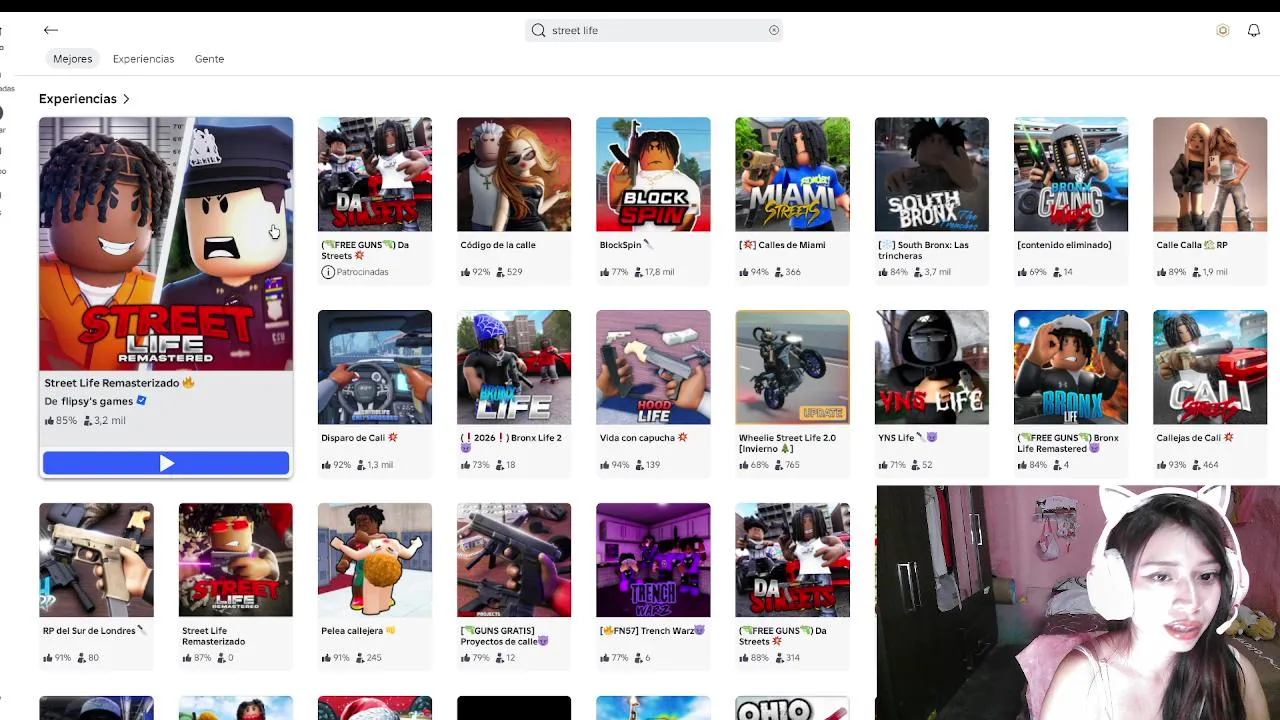Open the Street Life Remasterizado 🔥 title
Image resolution: width=1280 pixels, height=720 pixels.
(119, 383)
